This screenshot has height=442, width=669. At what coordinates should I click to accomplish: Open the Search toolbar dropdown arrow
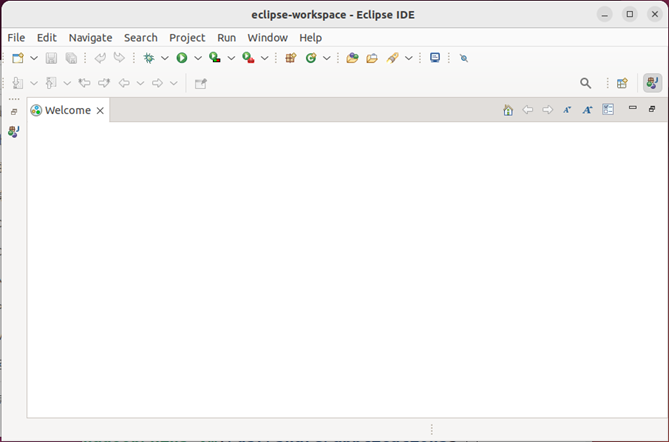[409, 58]
